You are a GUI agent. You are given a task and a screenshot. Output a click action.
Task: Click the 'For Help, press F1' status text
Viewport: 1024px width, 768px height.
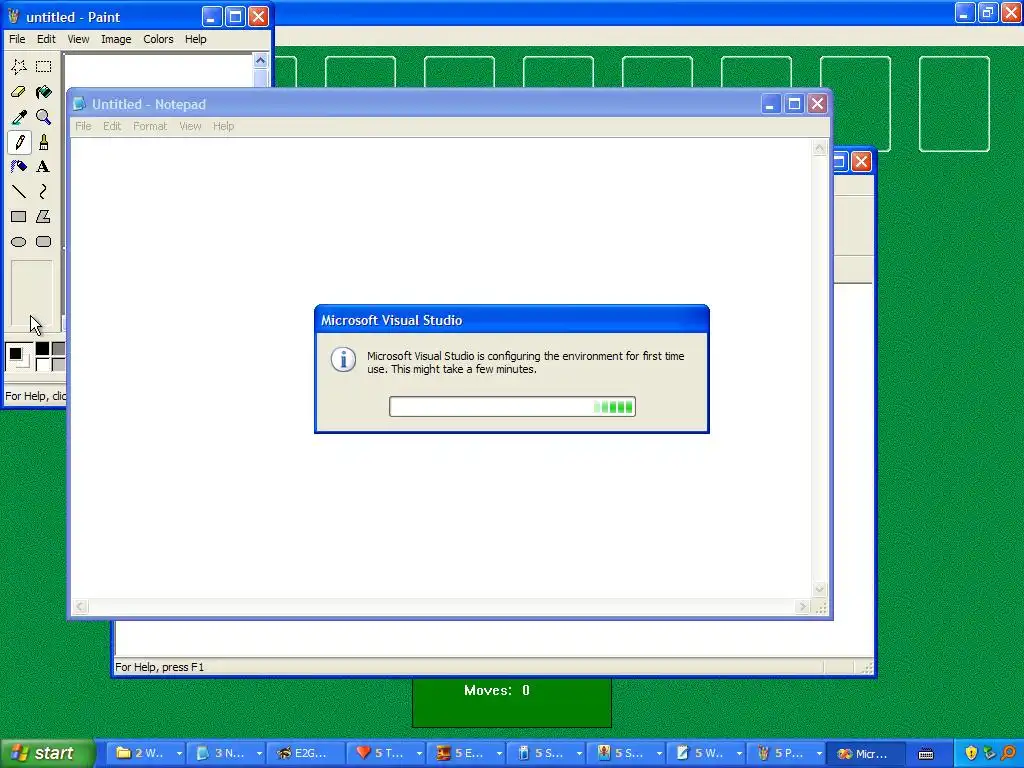159,667
